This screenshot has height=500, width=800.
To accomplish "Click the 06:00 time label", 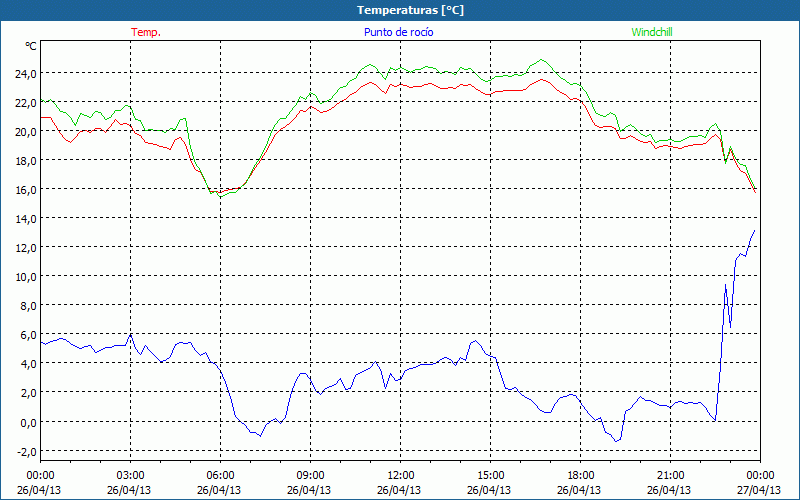I will (219, 476).
